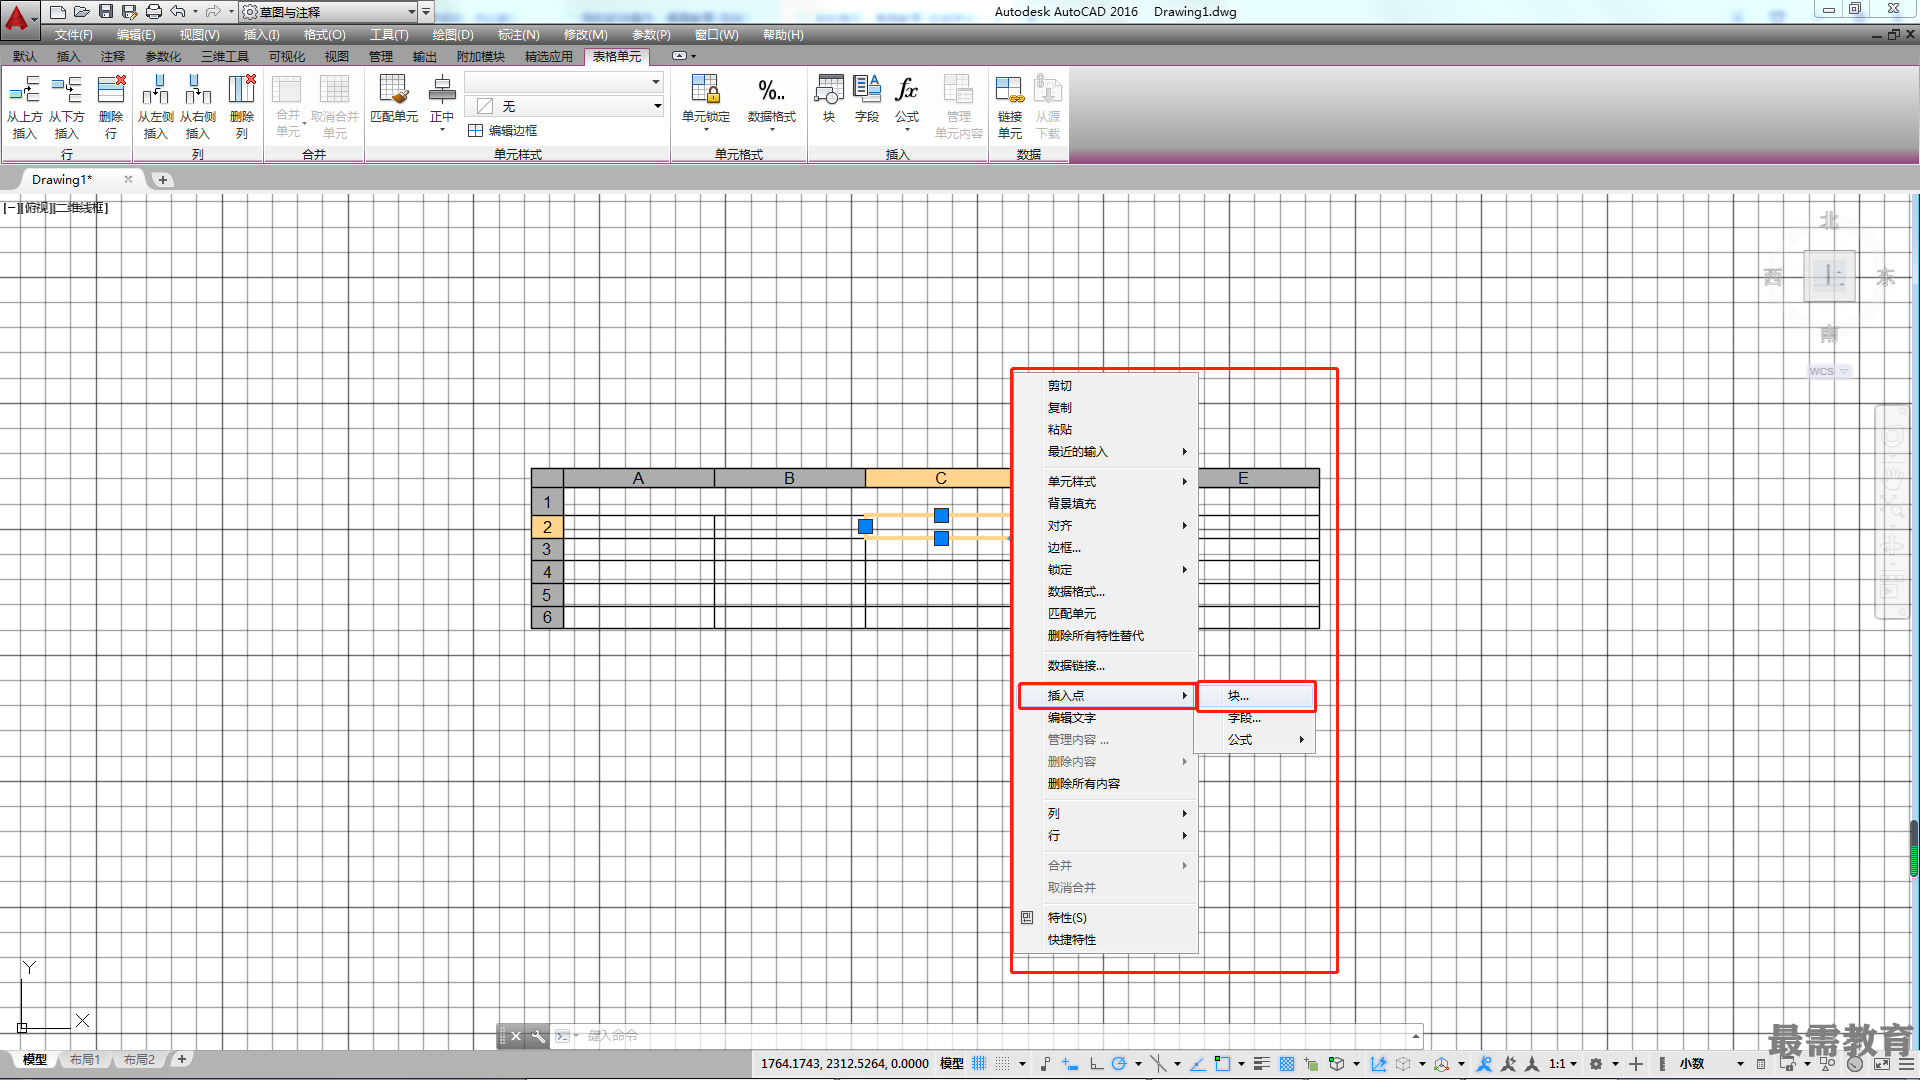Click the wrench customize icon on command line
The height and width of the screenshot is (1080, 1920).
click(538, 1036)
